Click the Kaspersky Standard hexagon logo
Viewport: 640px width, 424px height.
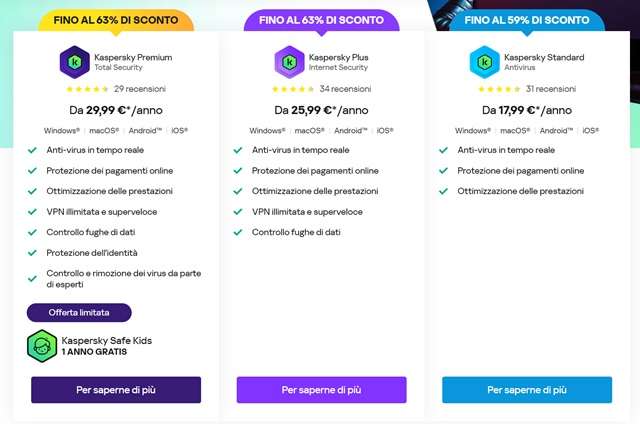point(485,62)
